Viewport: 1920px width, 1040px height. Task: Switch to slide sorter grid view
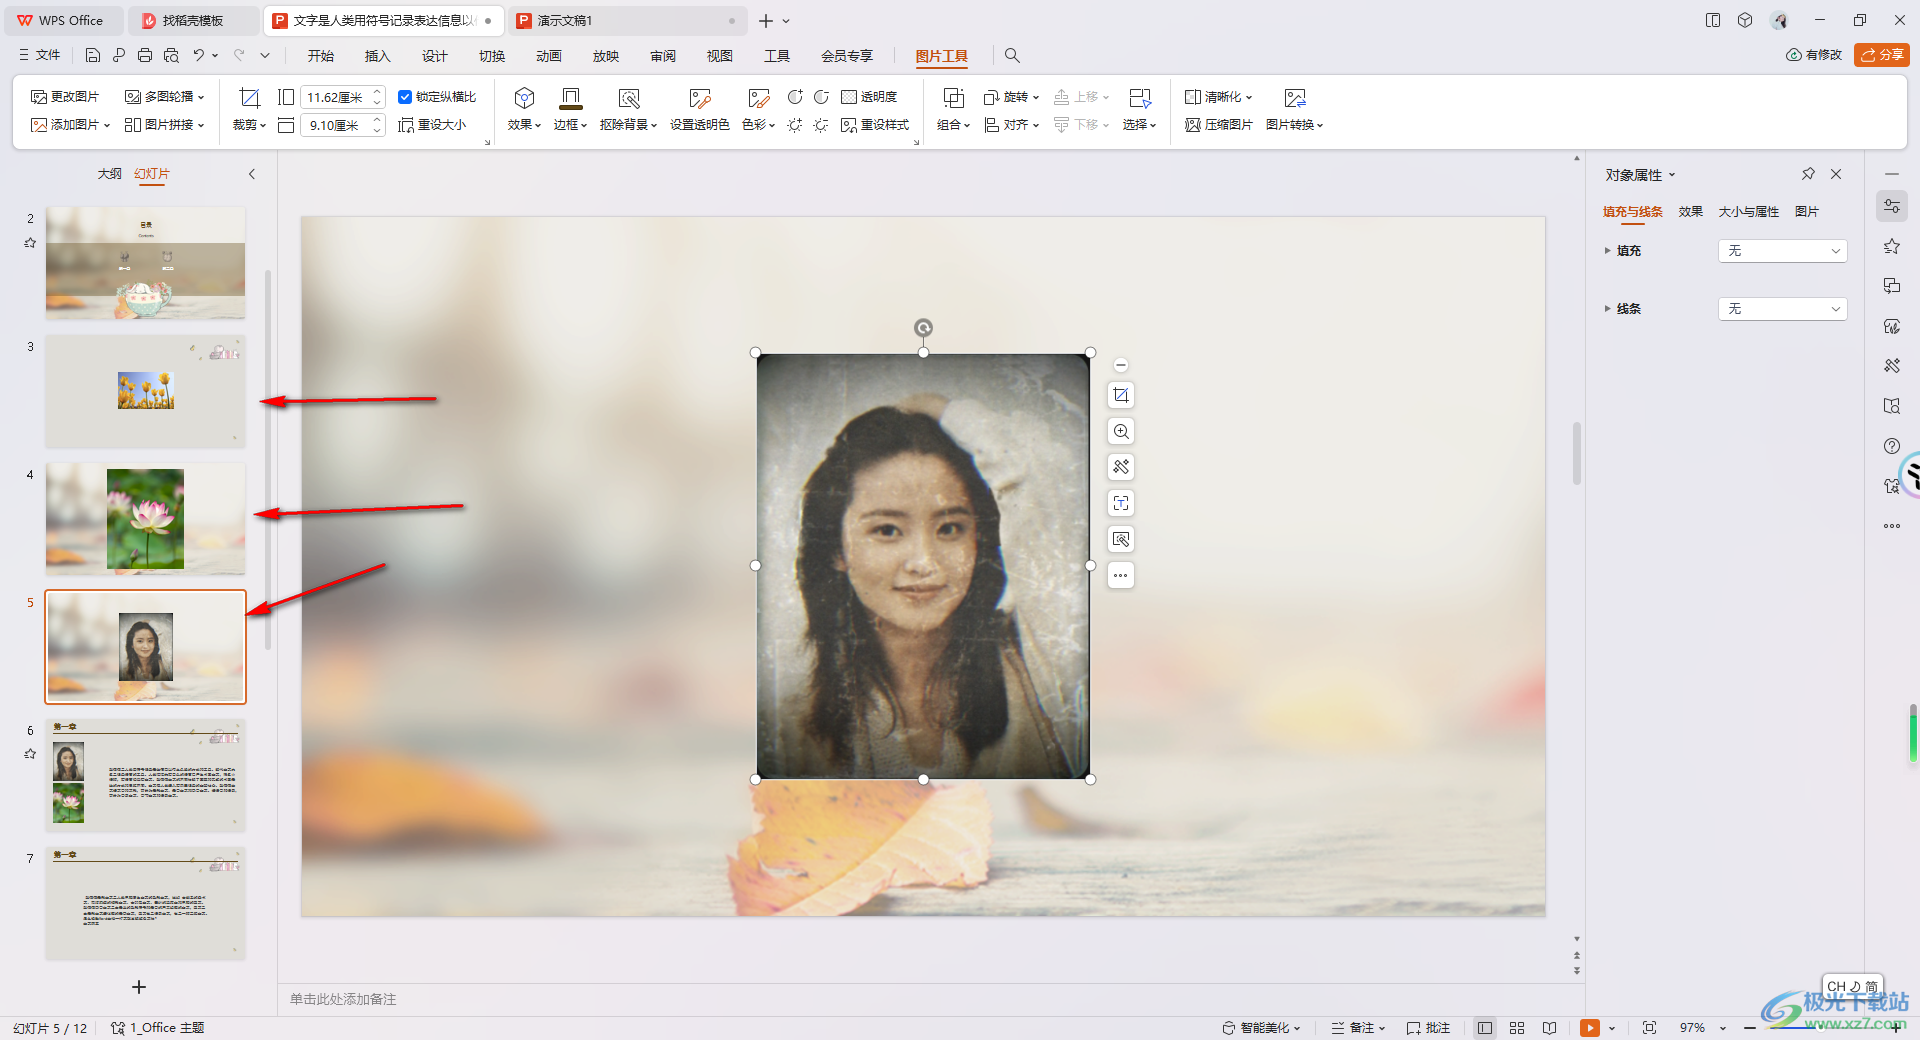pos(1517,1028)
